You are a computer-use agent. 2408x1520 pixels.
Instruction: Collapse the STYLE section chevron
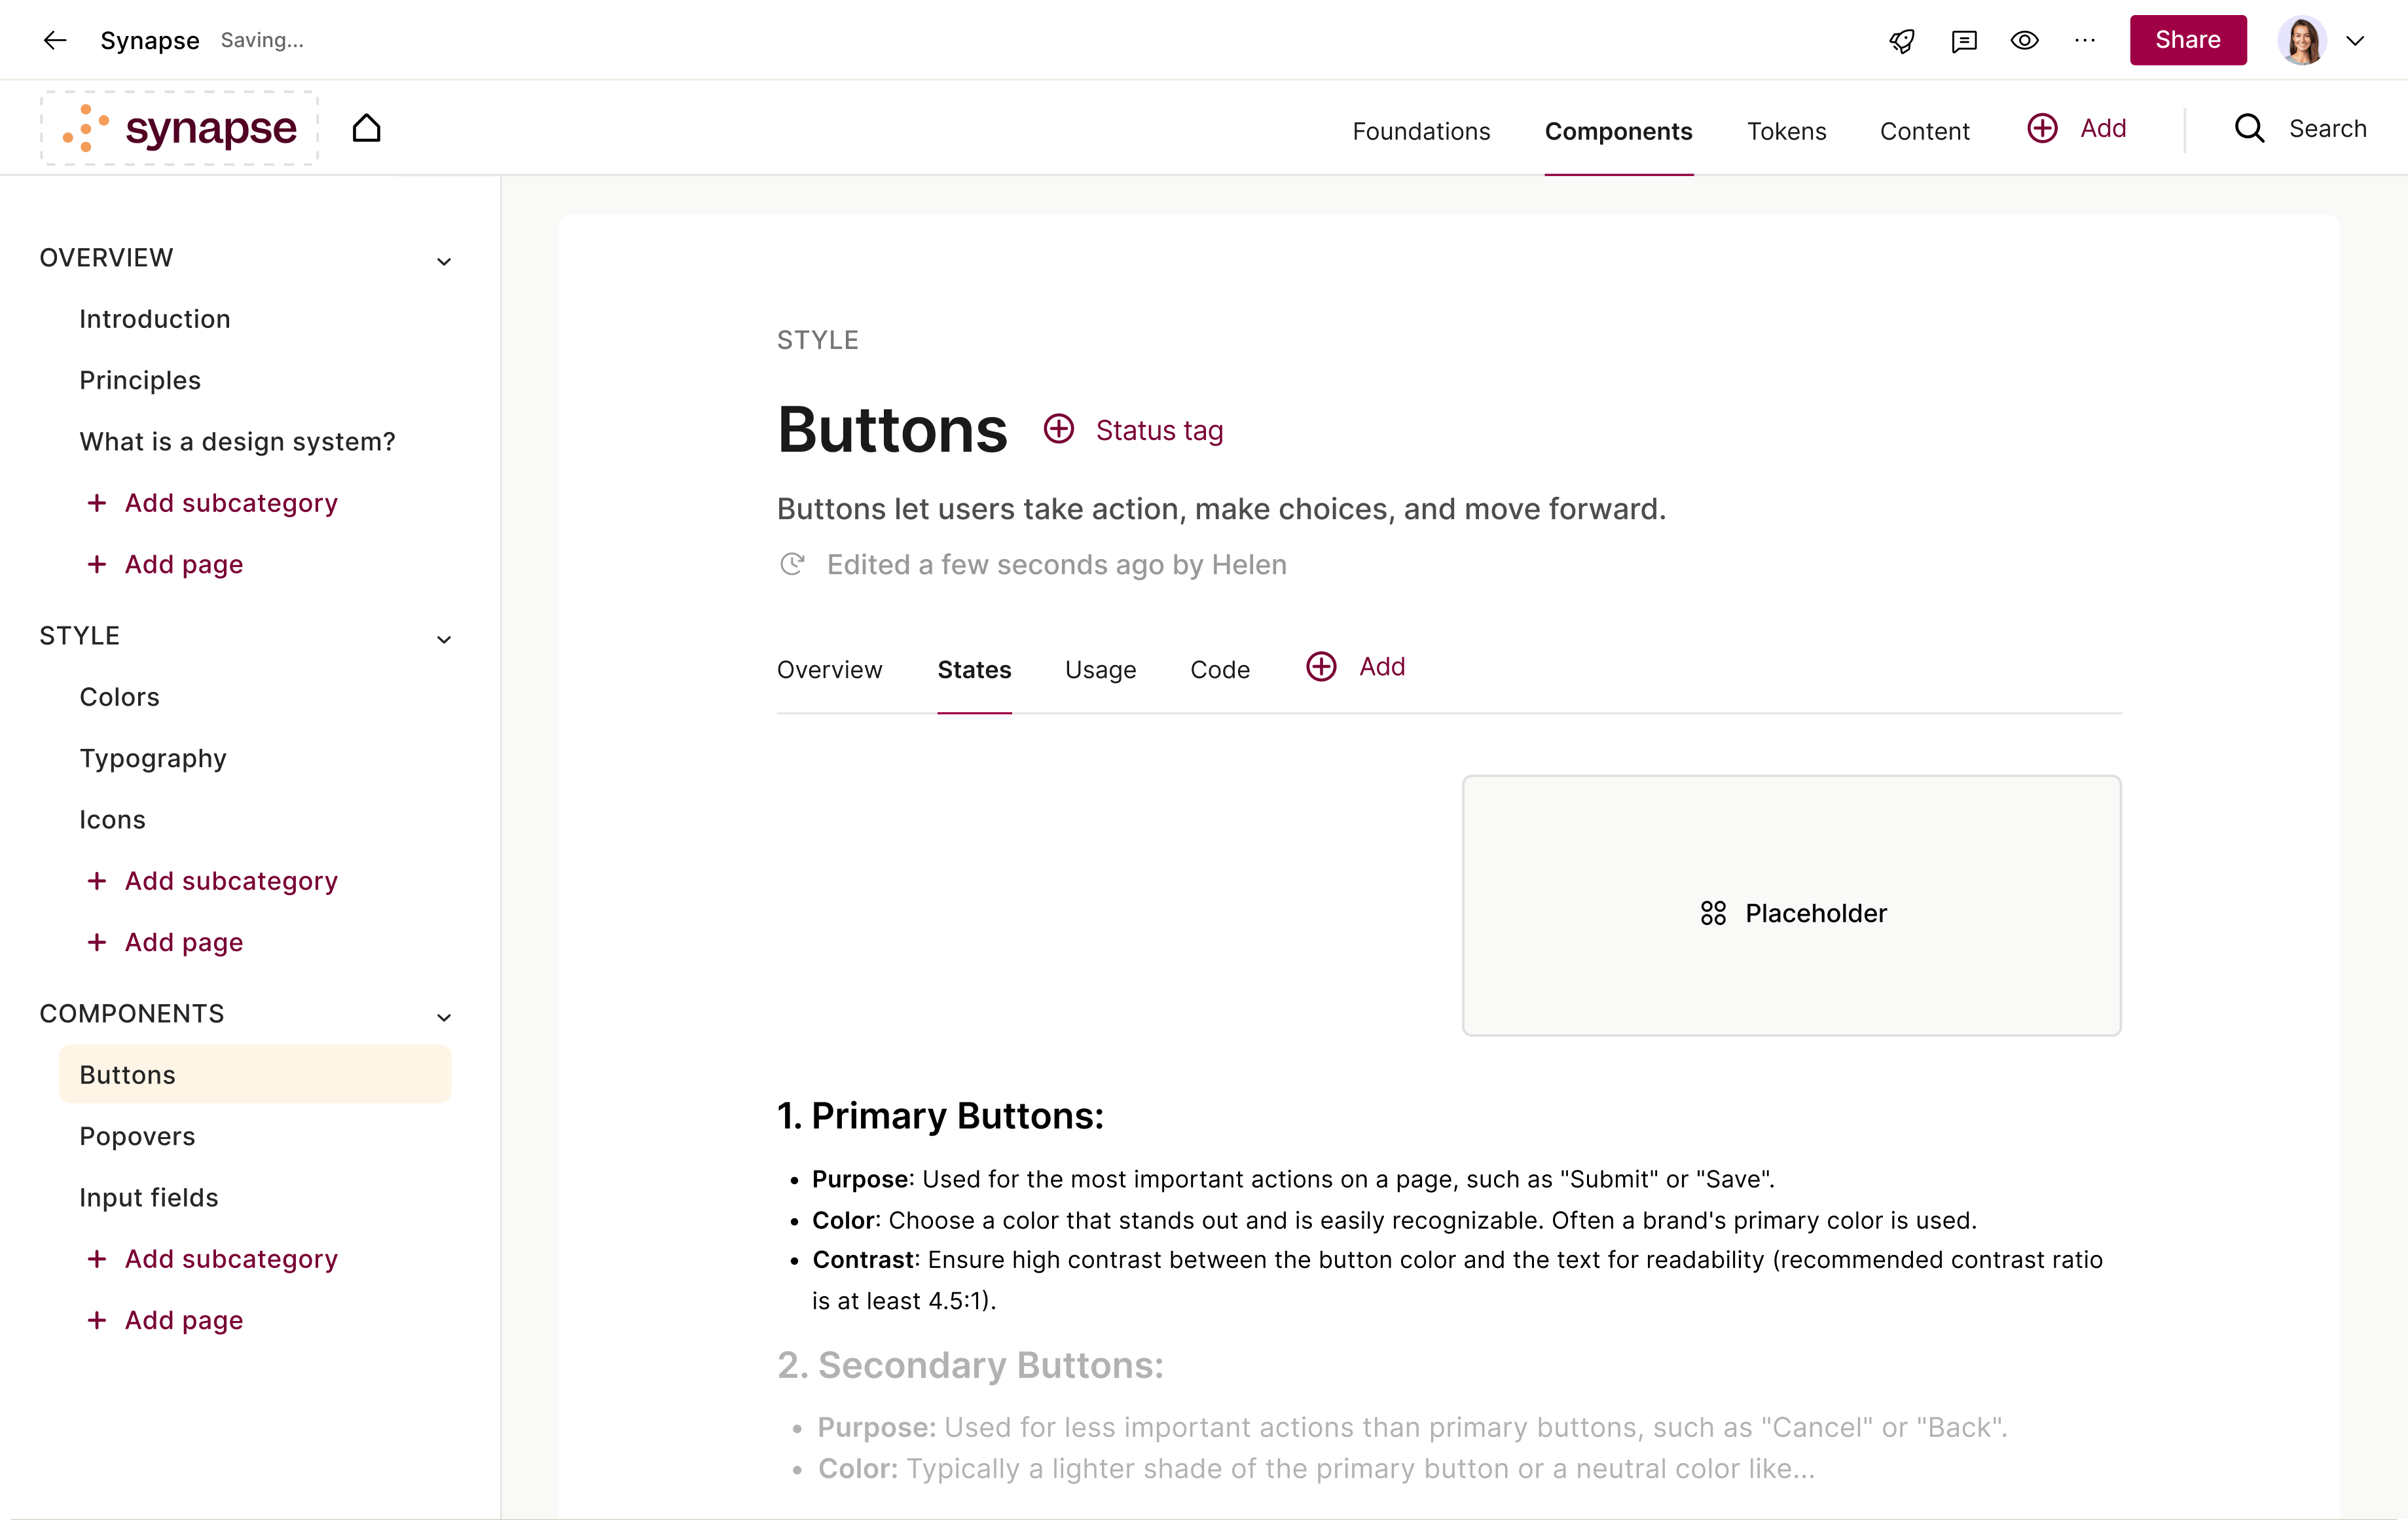click(x=444, y=639)
